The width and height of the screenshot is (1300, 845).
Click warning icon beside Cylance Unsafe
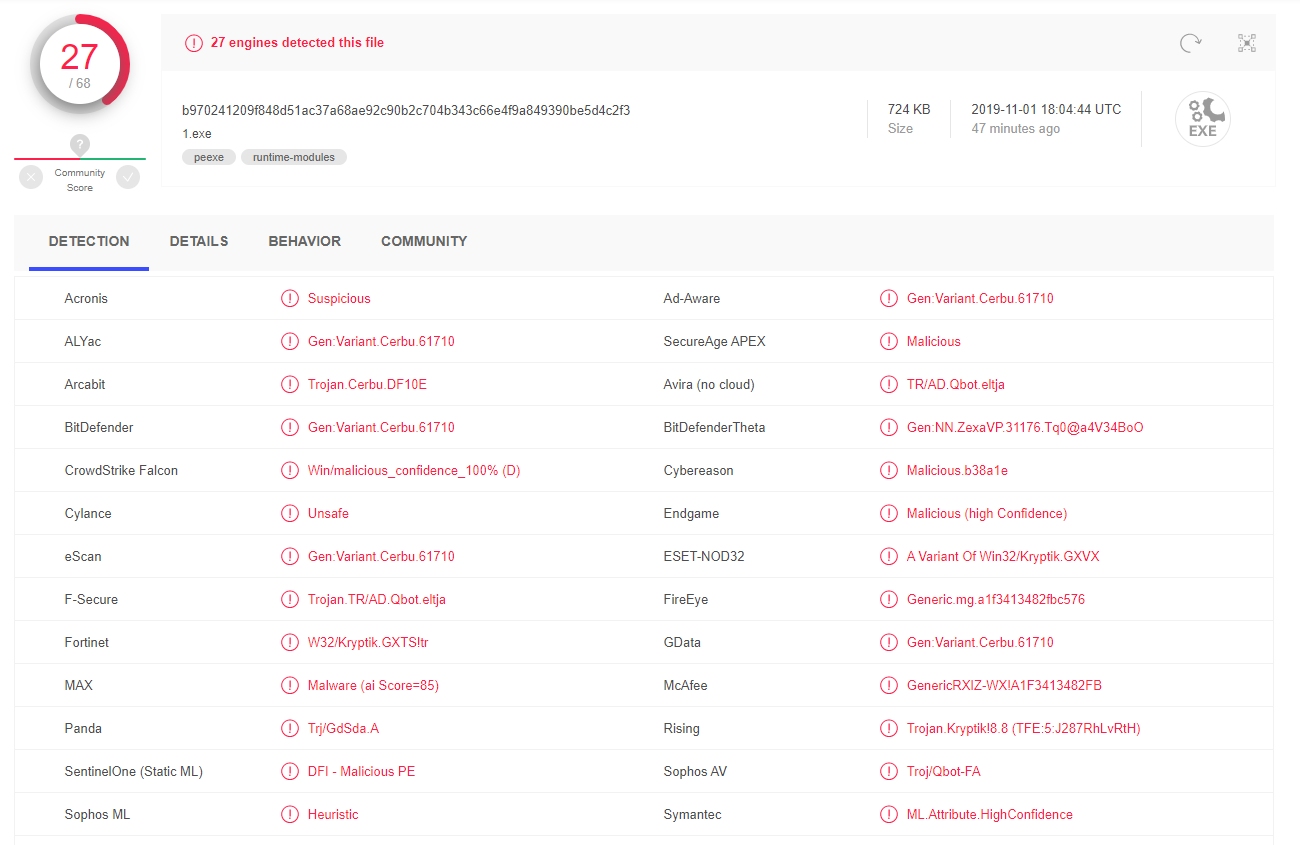(x=290, y=513)
